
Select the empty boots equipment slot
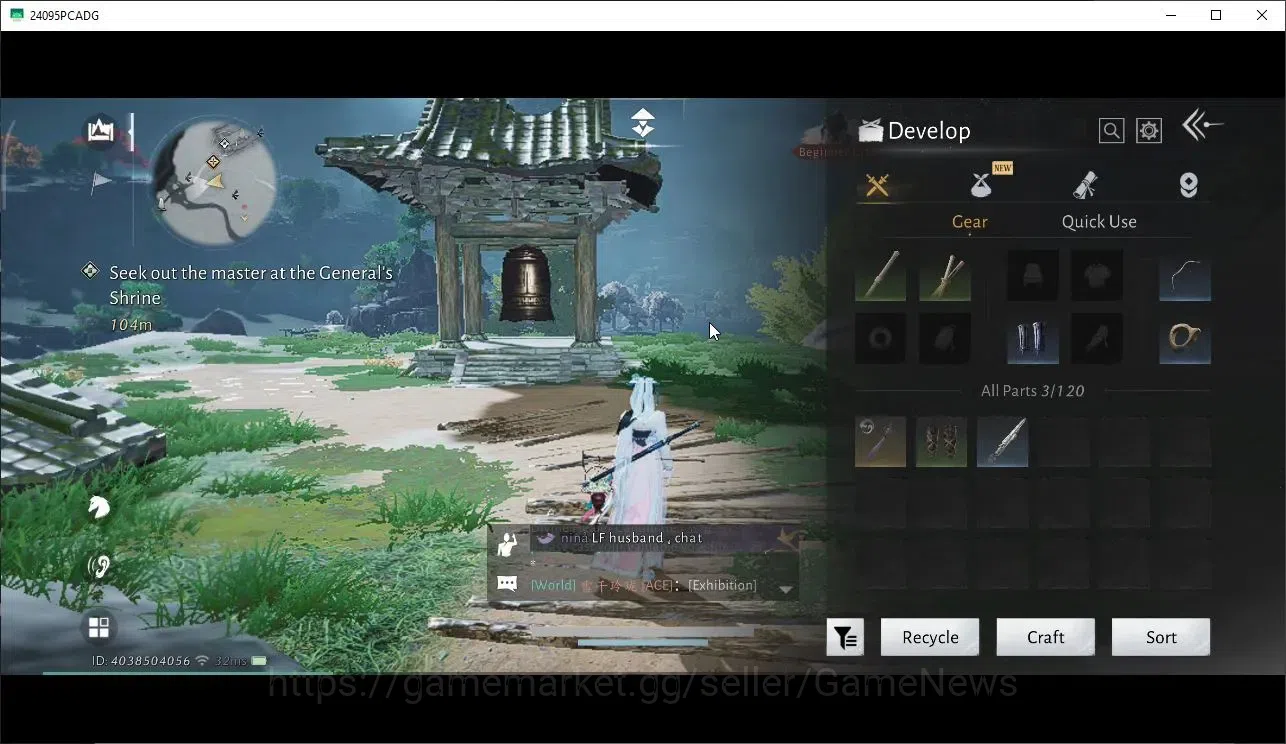[1096, 338]
